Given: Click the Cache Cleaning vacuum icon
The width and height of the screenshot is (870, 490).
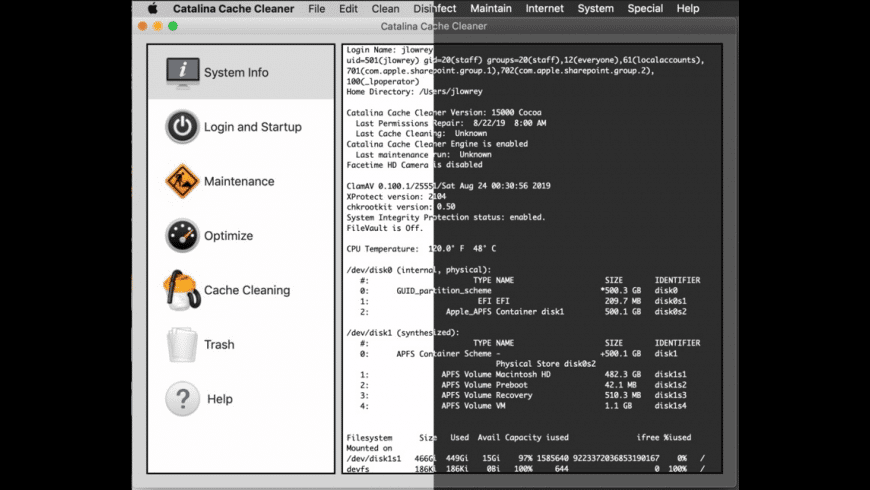Looking at the screenshot, I should coord(181,290).
